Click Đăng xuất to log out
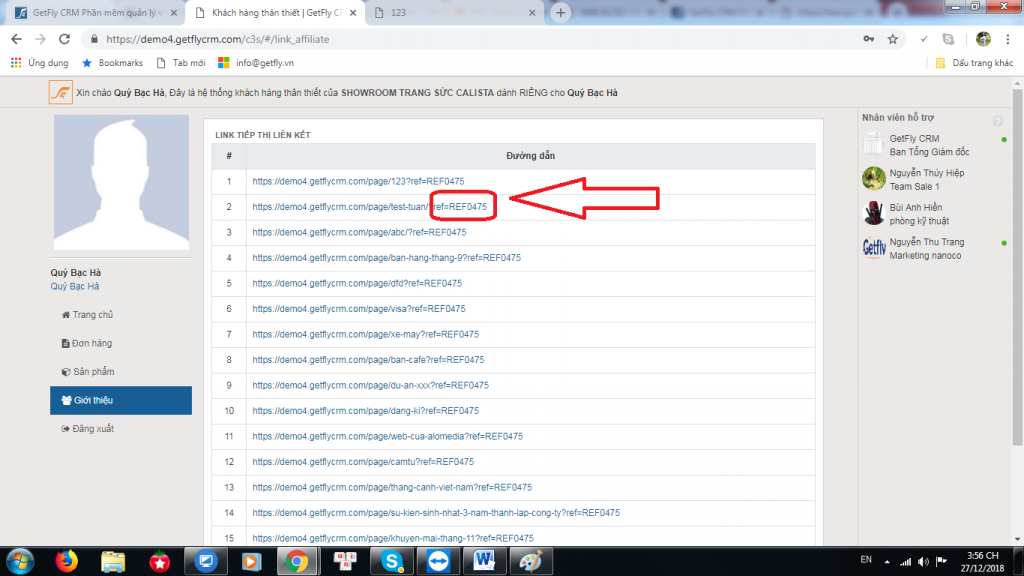The width and height of the screenshot is (1024, 576). tap(93, 429)
